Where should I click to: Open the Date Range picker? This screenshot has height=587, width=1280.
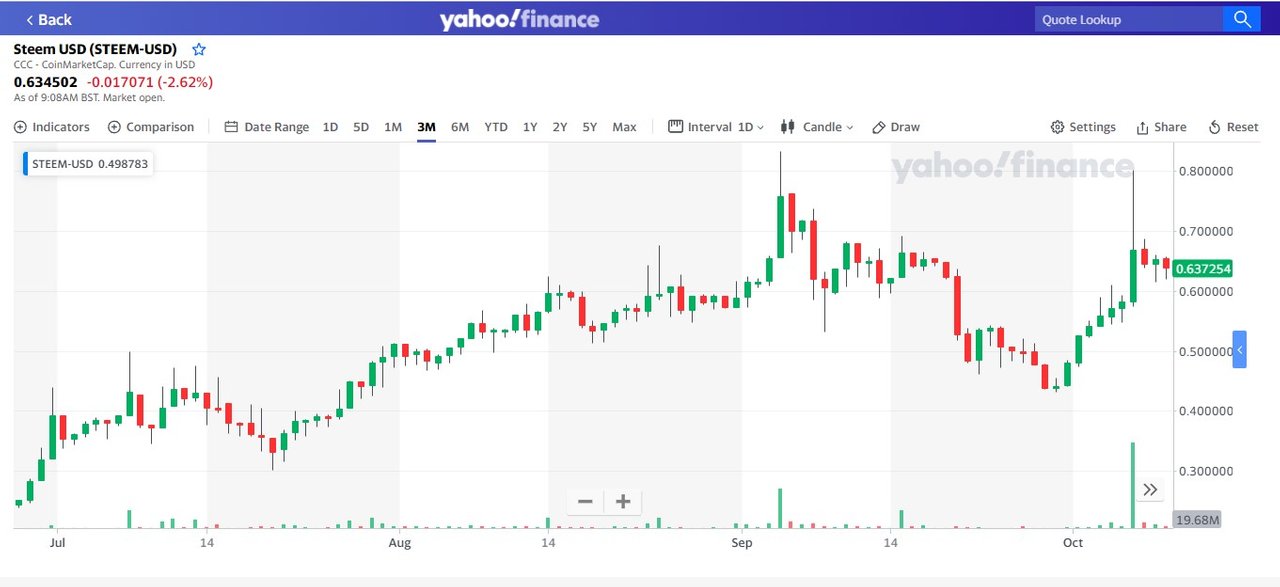coord(267,127)
